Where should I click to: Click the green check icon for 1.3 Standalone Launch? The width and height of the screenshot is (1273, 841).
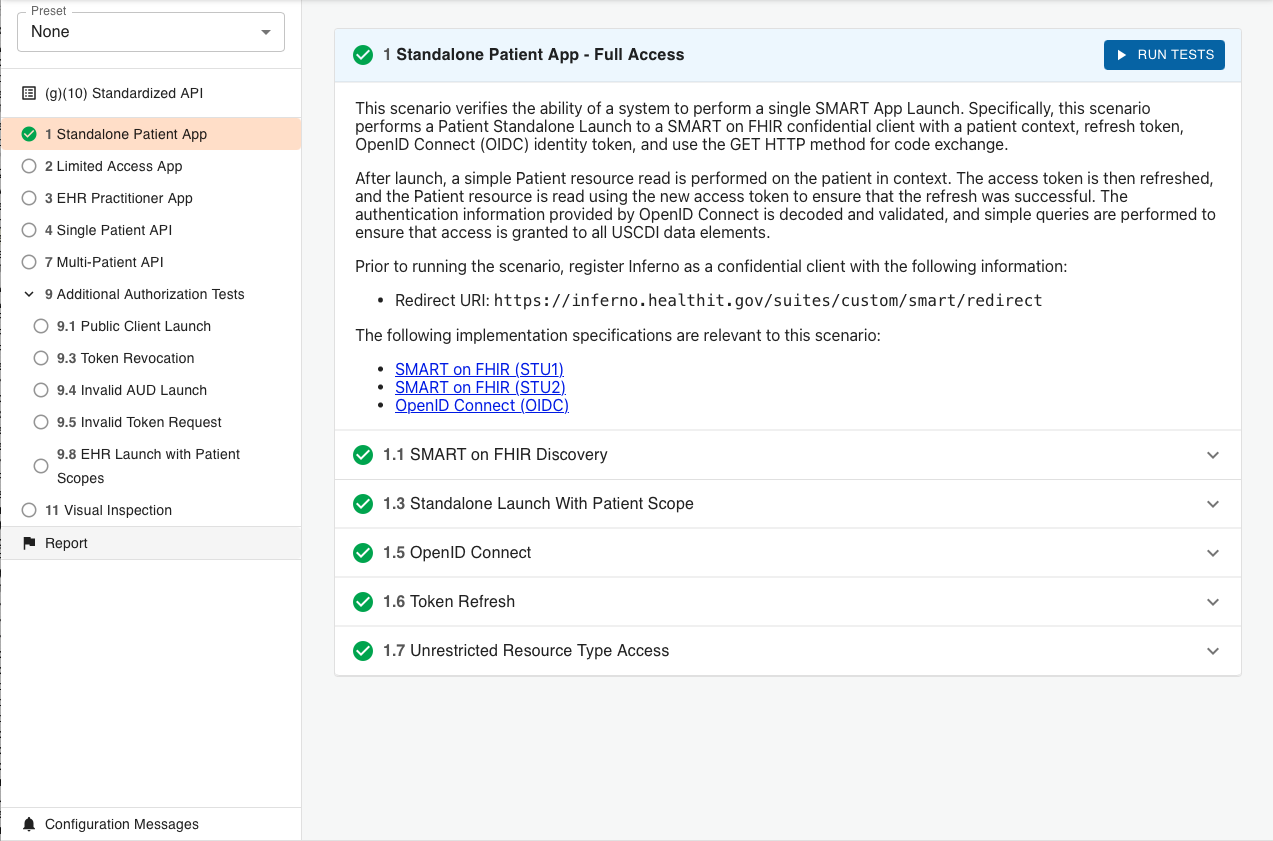363,504
